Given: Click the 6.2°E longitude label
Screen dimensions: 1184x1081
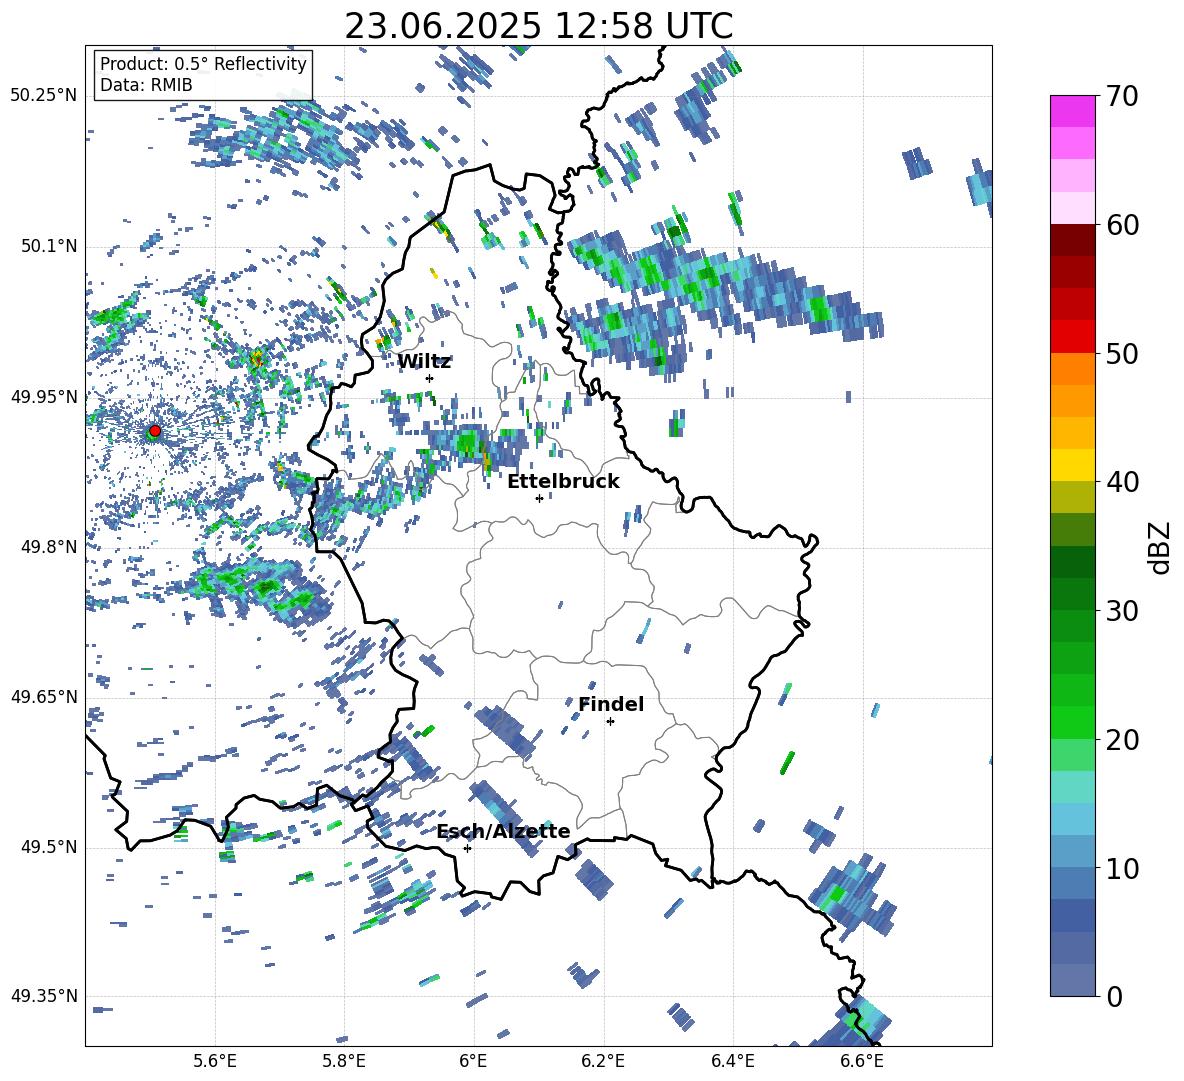Looking at the screenshot, I should [x=603, y=1061].
